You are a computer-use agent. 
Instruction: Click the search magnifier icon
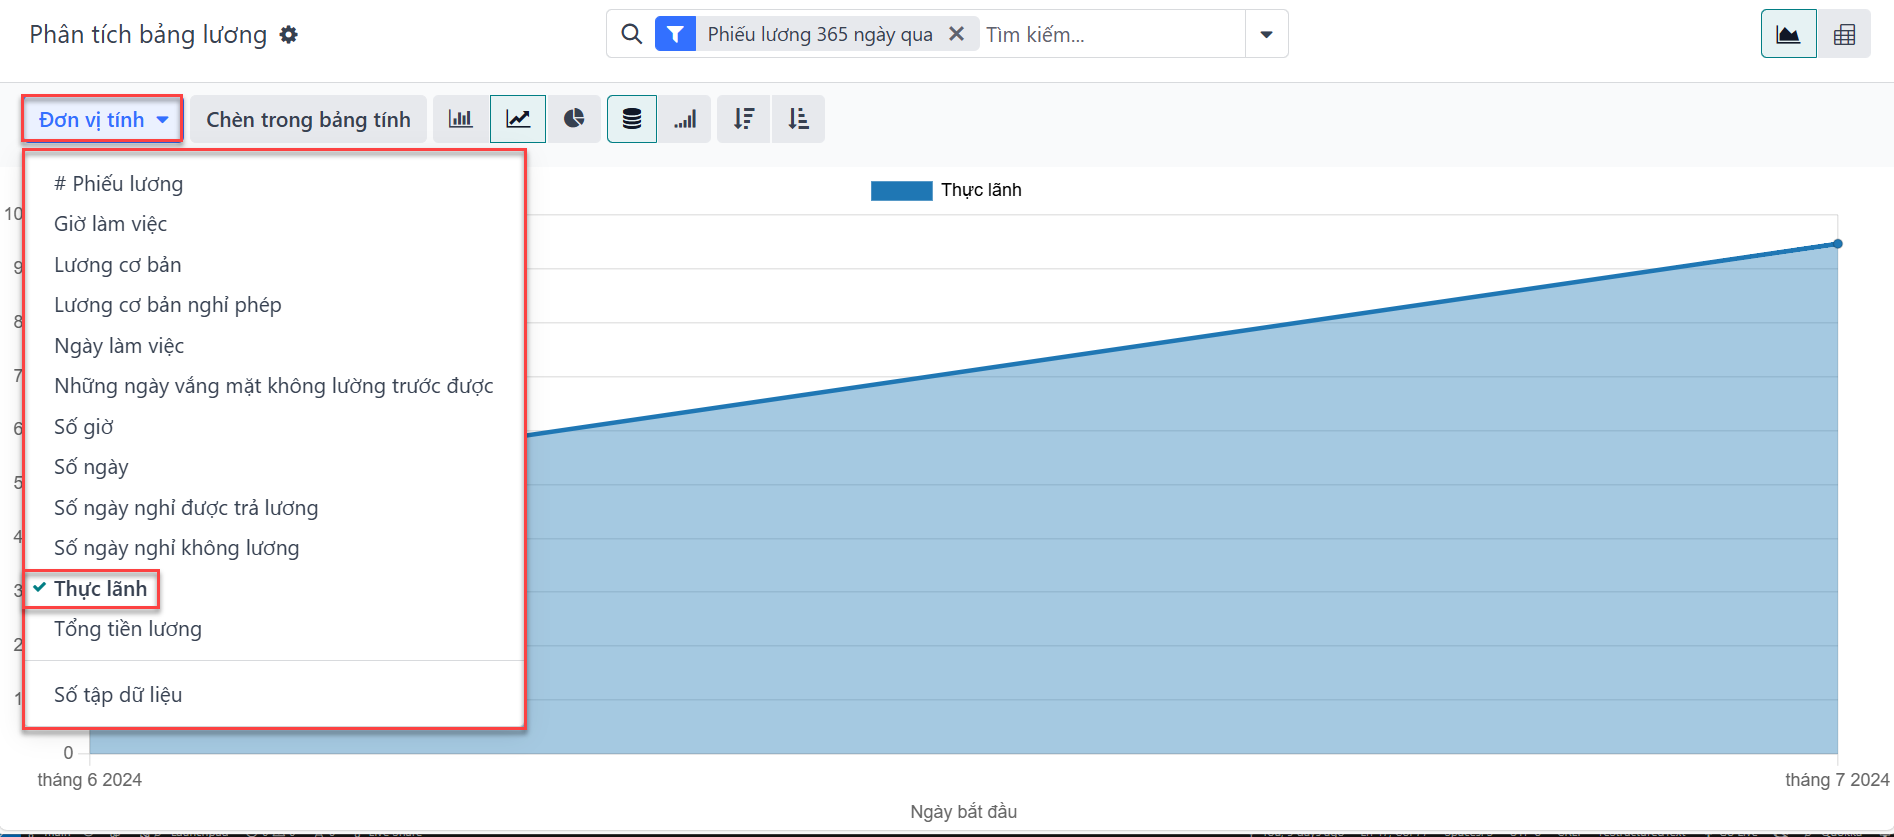click(x=631, y=34)
